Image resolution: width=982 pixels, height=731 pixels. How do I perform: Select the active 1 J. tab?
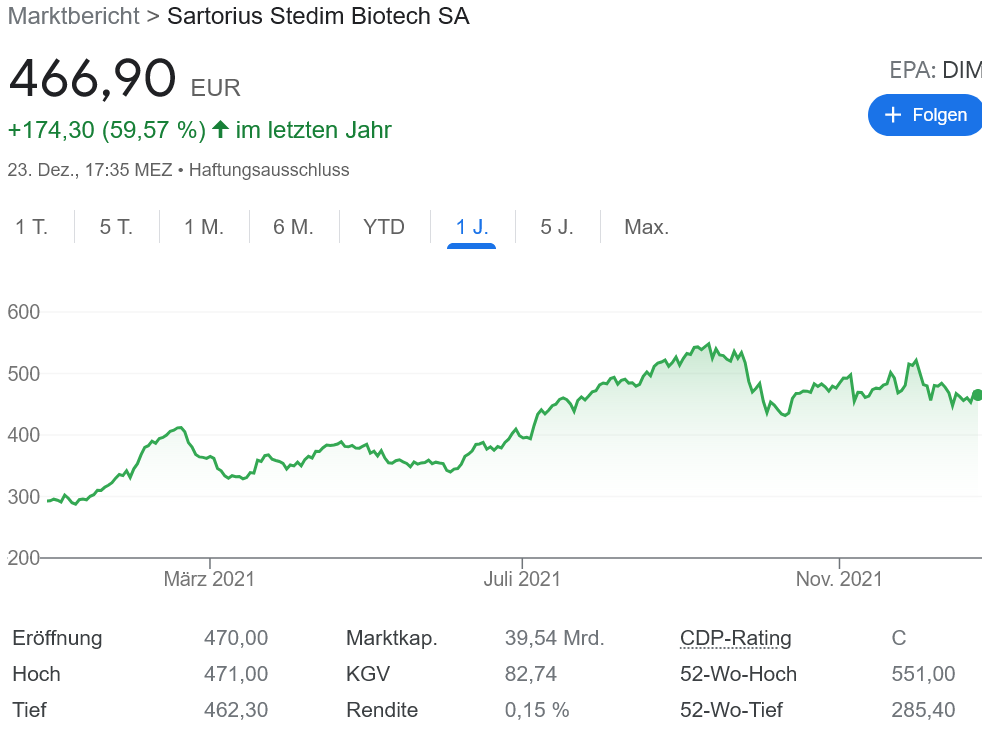point(472,227)
